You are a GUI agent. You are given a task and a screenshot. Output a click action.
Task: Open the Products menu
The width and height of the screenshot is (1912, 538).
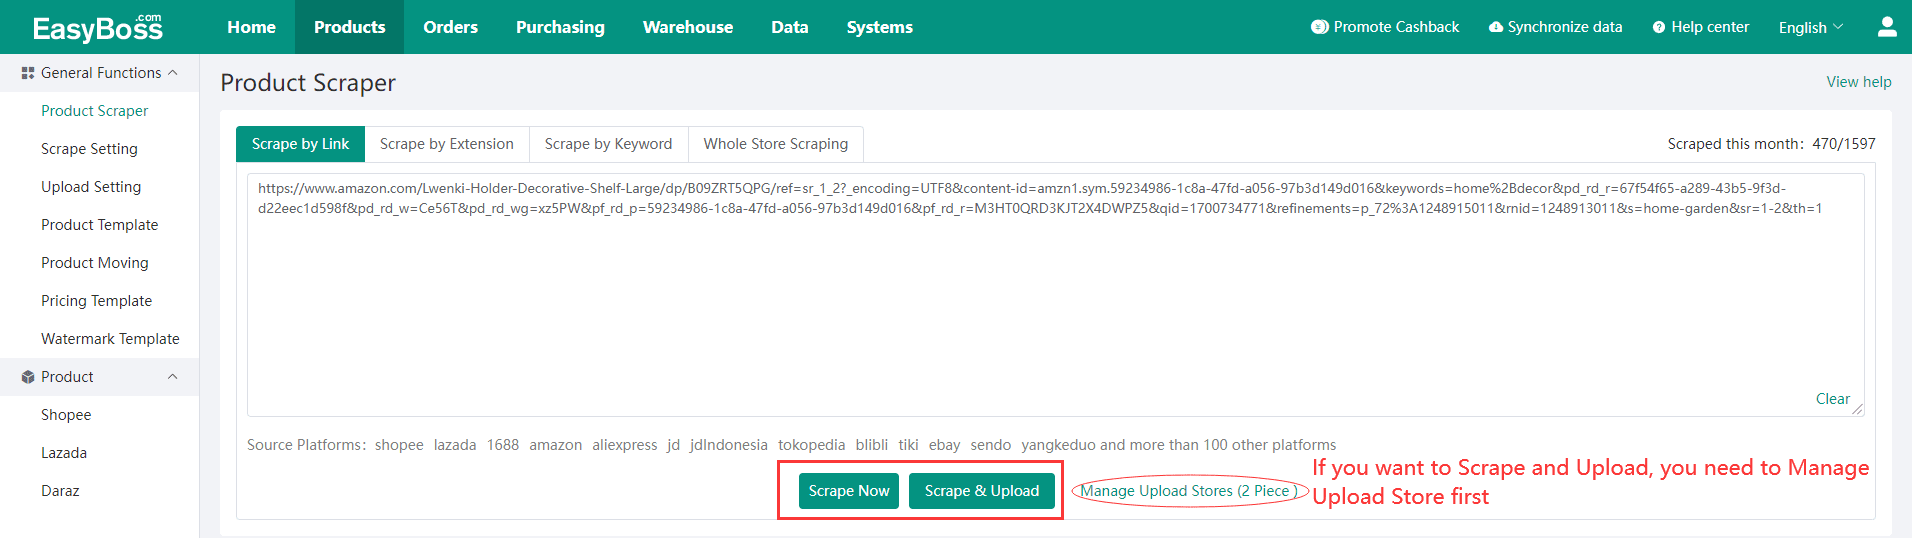(349, 27)
